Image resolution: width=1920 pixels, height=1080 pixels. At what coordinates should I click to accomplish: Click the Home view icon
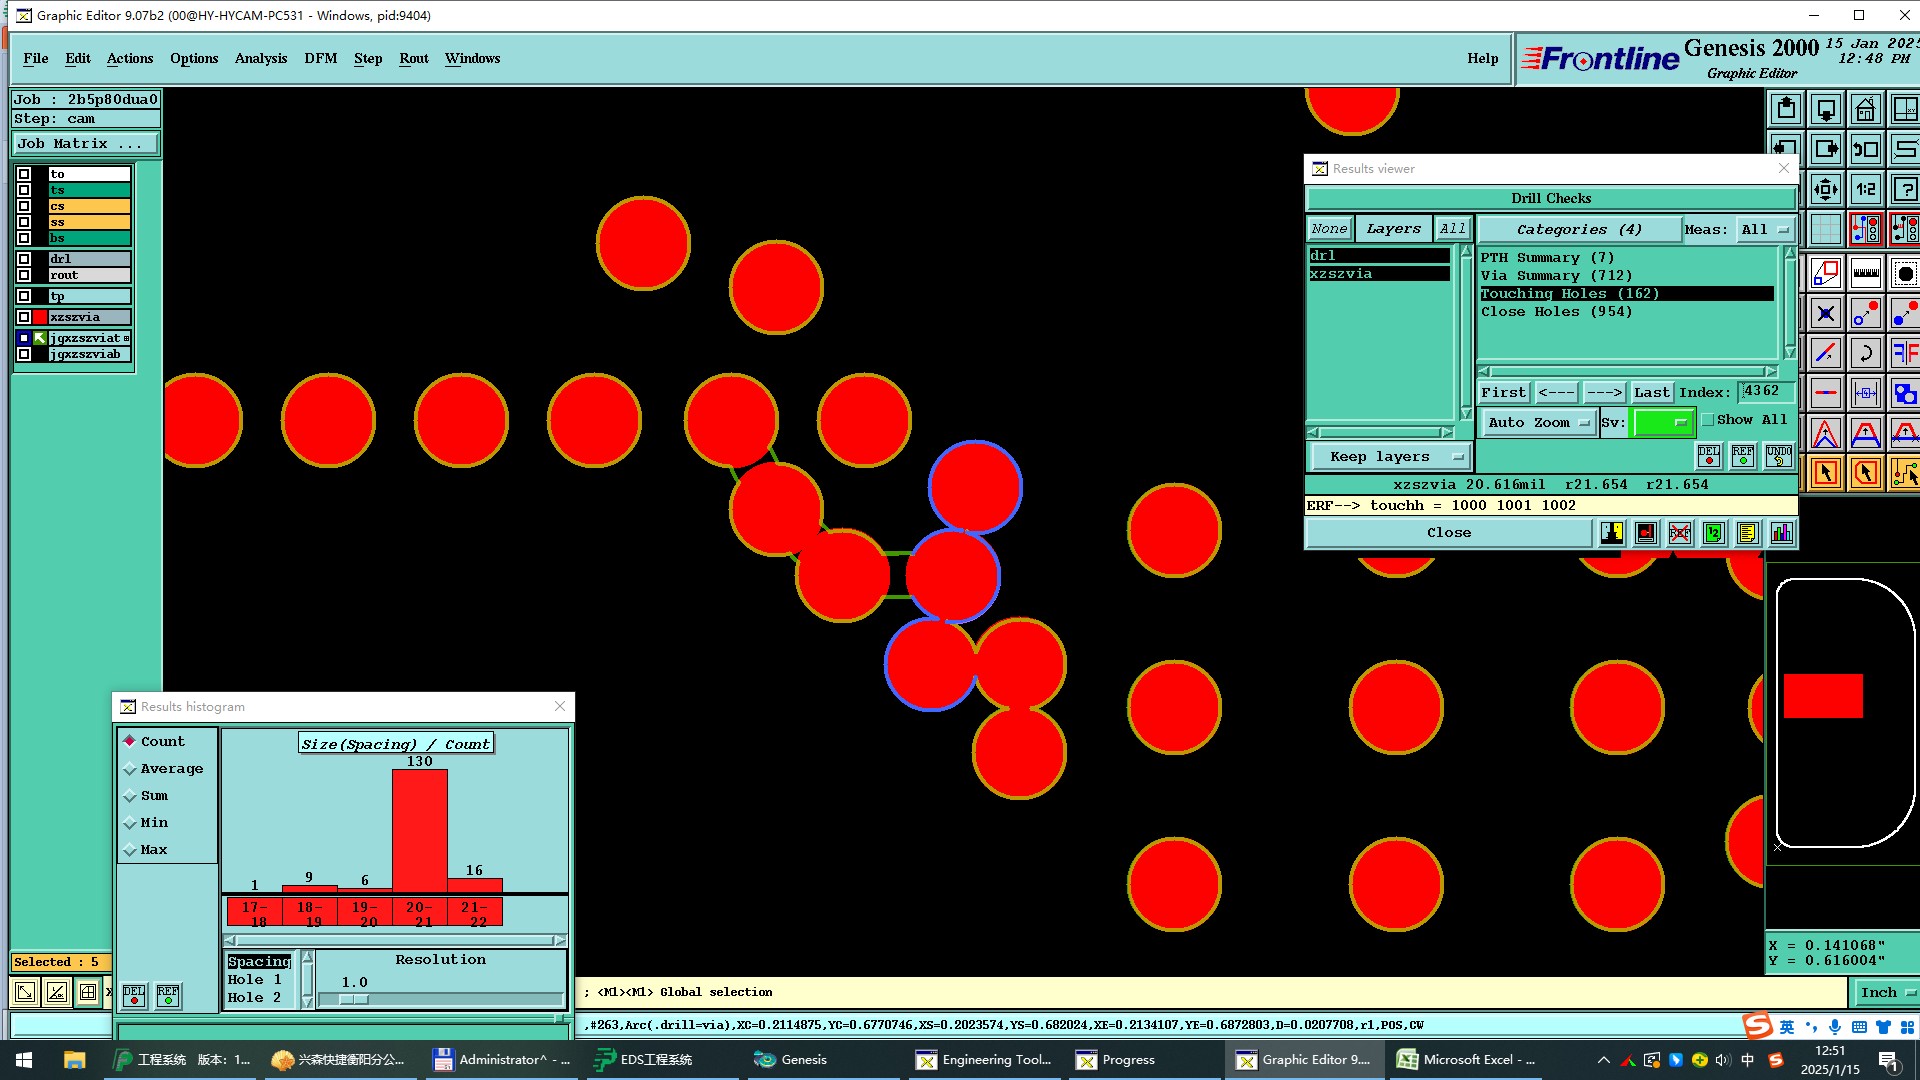tap(1865, 109)
